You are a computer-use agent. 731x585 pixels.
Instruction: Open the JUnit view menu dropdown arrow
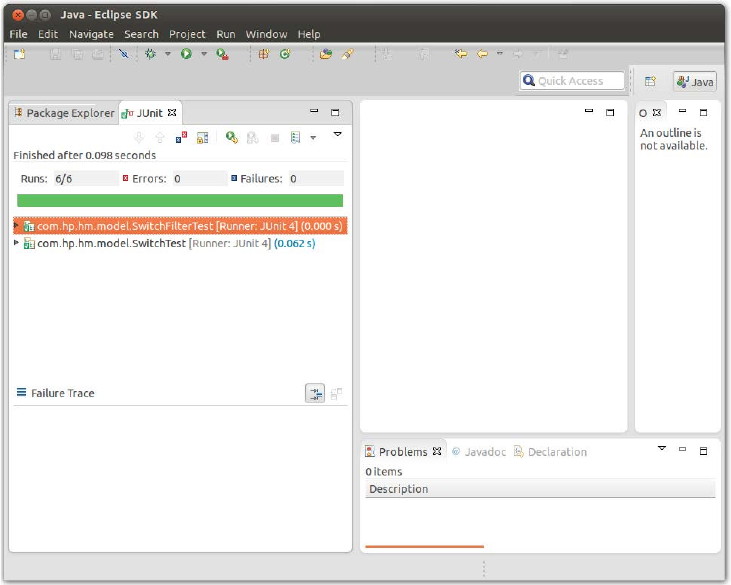pos(337,134)
